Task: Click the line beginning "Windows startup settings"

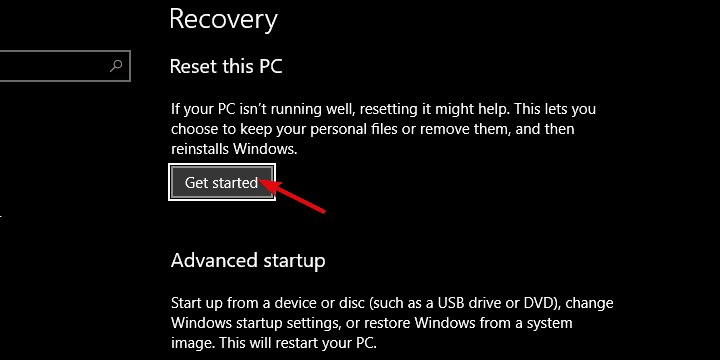Action: point(371,323)
